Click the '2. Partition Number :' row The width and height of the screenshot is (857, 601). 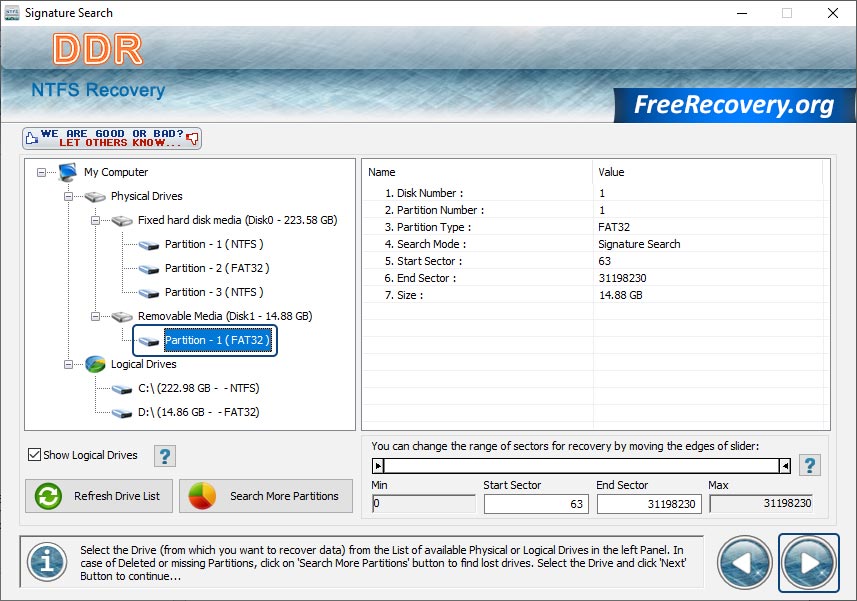click(x=594, y=210)
